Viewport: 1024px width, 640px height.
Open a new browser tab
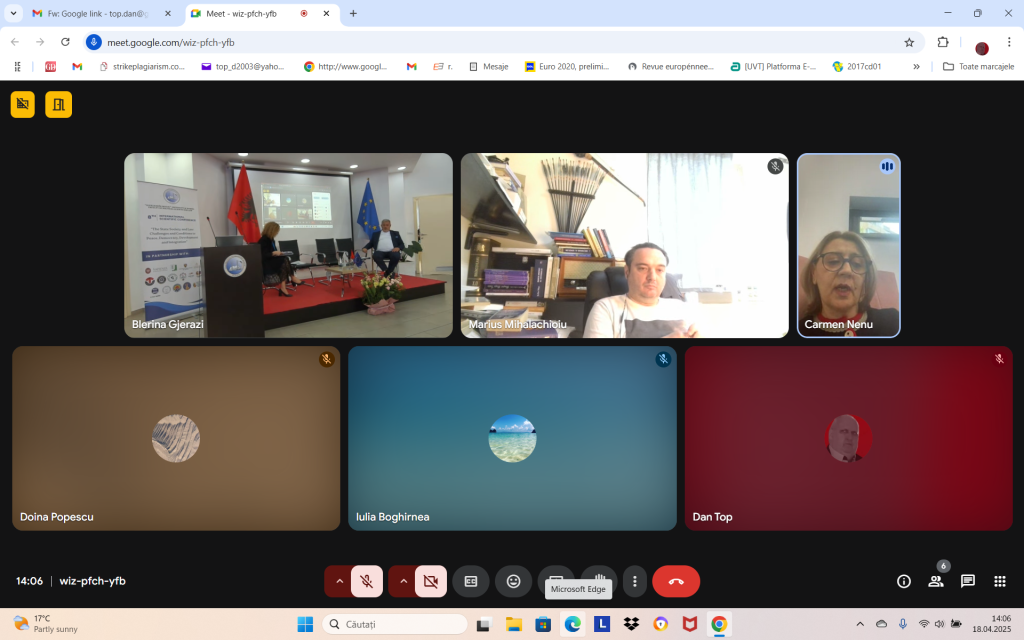[353, 14]
